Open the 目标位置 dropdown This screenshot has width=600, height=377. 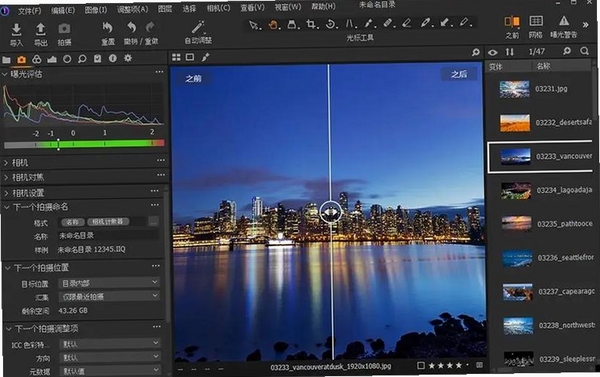109,283
